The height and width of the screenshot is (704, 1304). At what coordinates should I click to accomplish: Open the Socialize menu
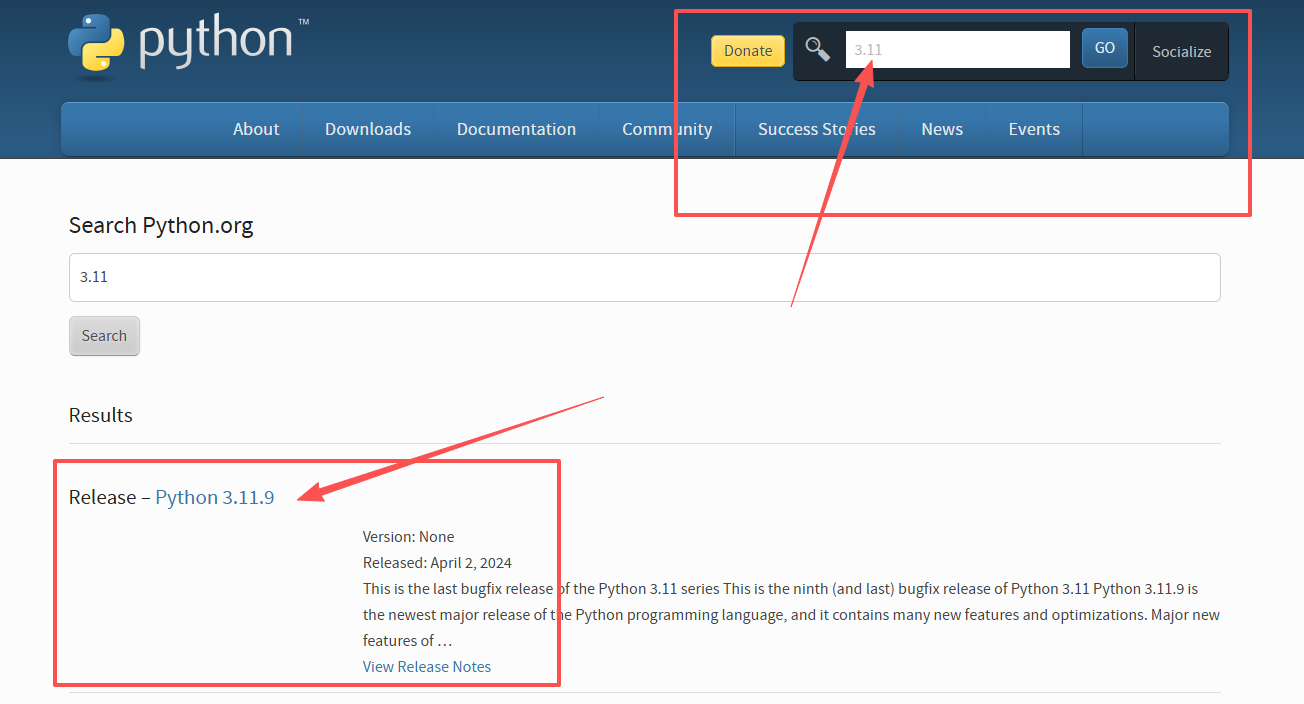[x=1181, y=52]
